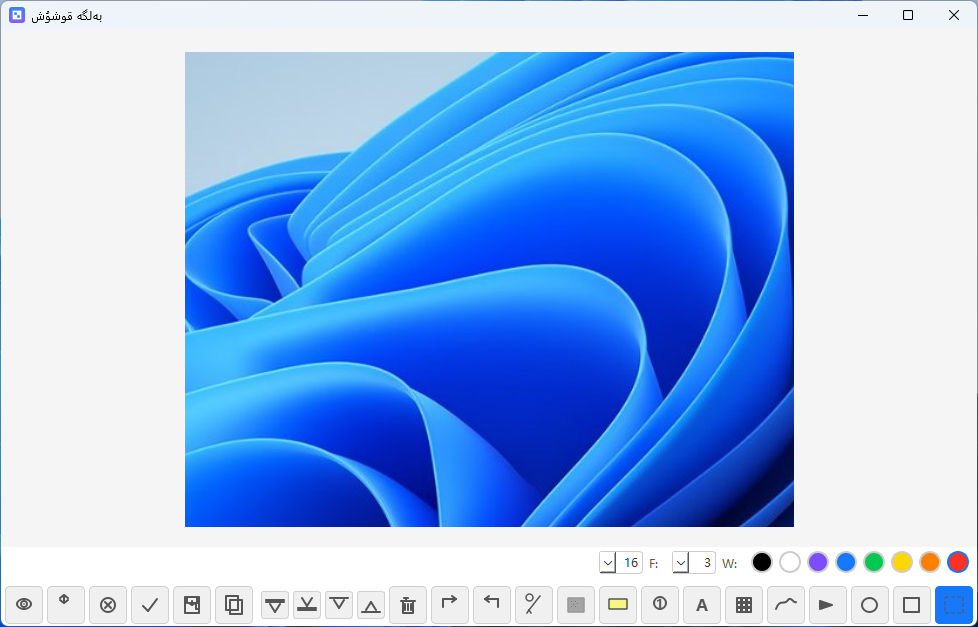Click the small diamond icon button

pyautogui.click(x=66, y=605)
